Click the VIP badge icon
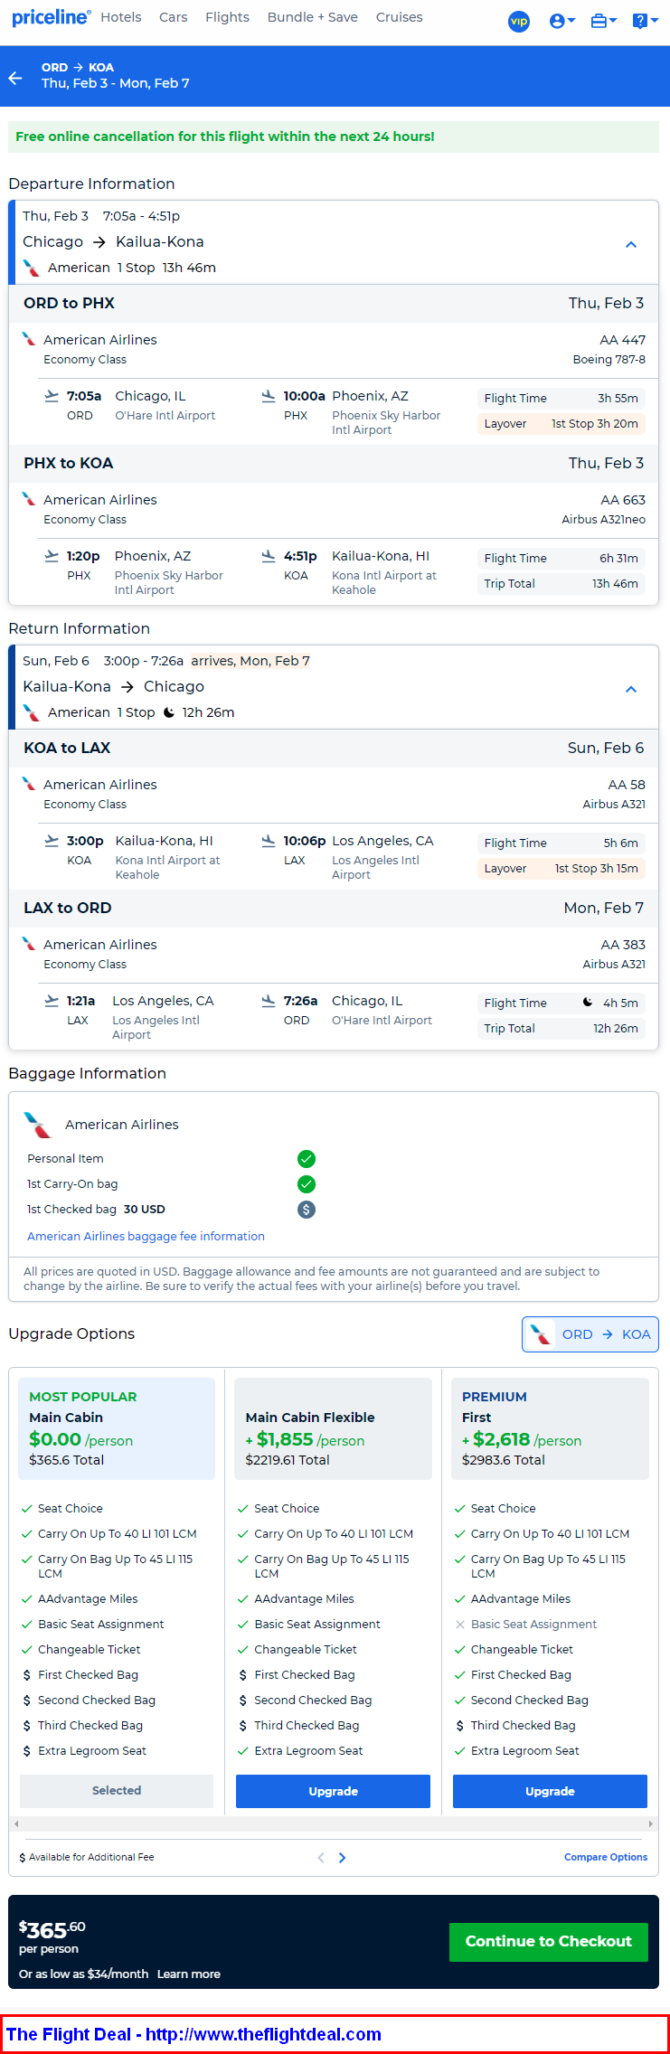670x2054 pixels. (519, 21)
